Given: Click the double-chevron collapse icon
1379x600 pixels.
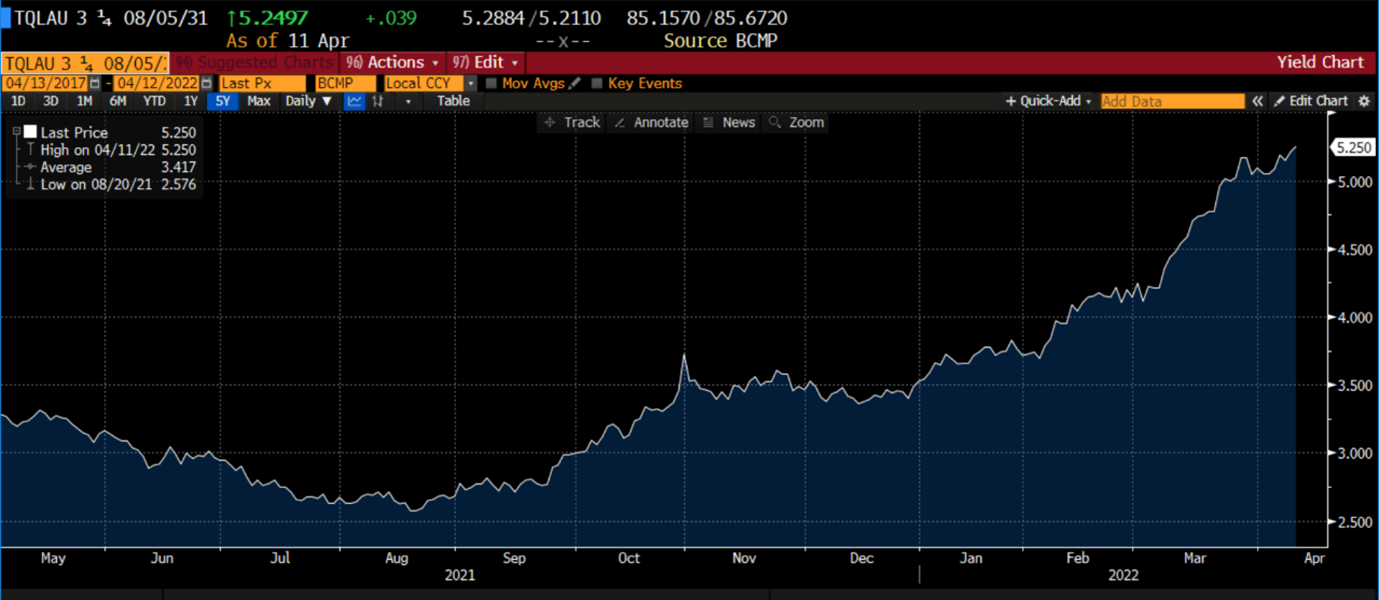Looking at the screenshot, I should click(1257, 101).
